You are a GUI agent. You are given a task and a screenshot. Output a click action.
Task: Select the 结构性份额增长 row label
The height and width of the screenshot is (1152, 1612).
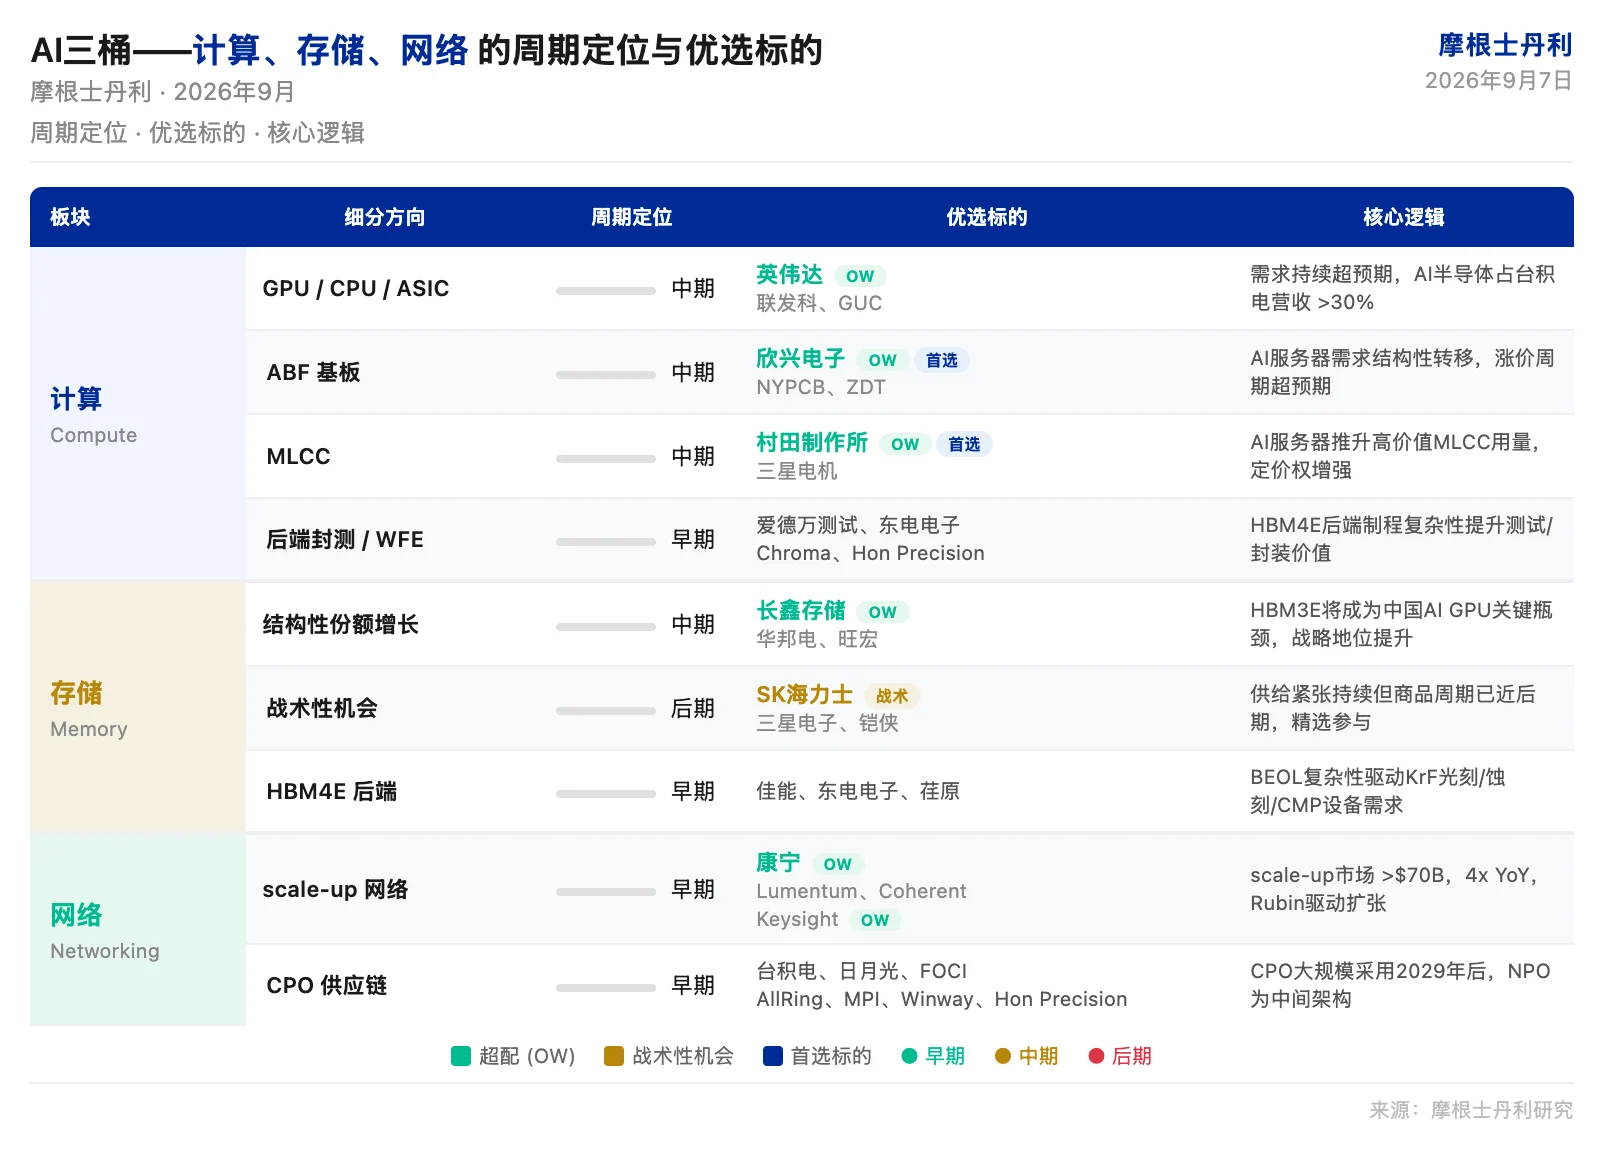point(340,625)
